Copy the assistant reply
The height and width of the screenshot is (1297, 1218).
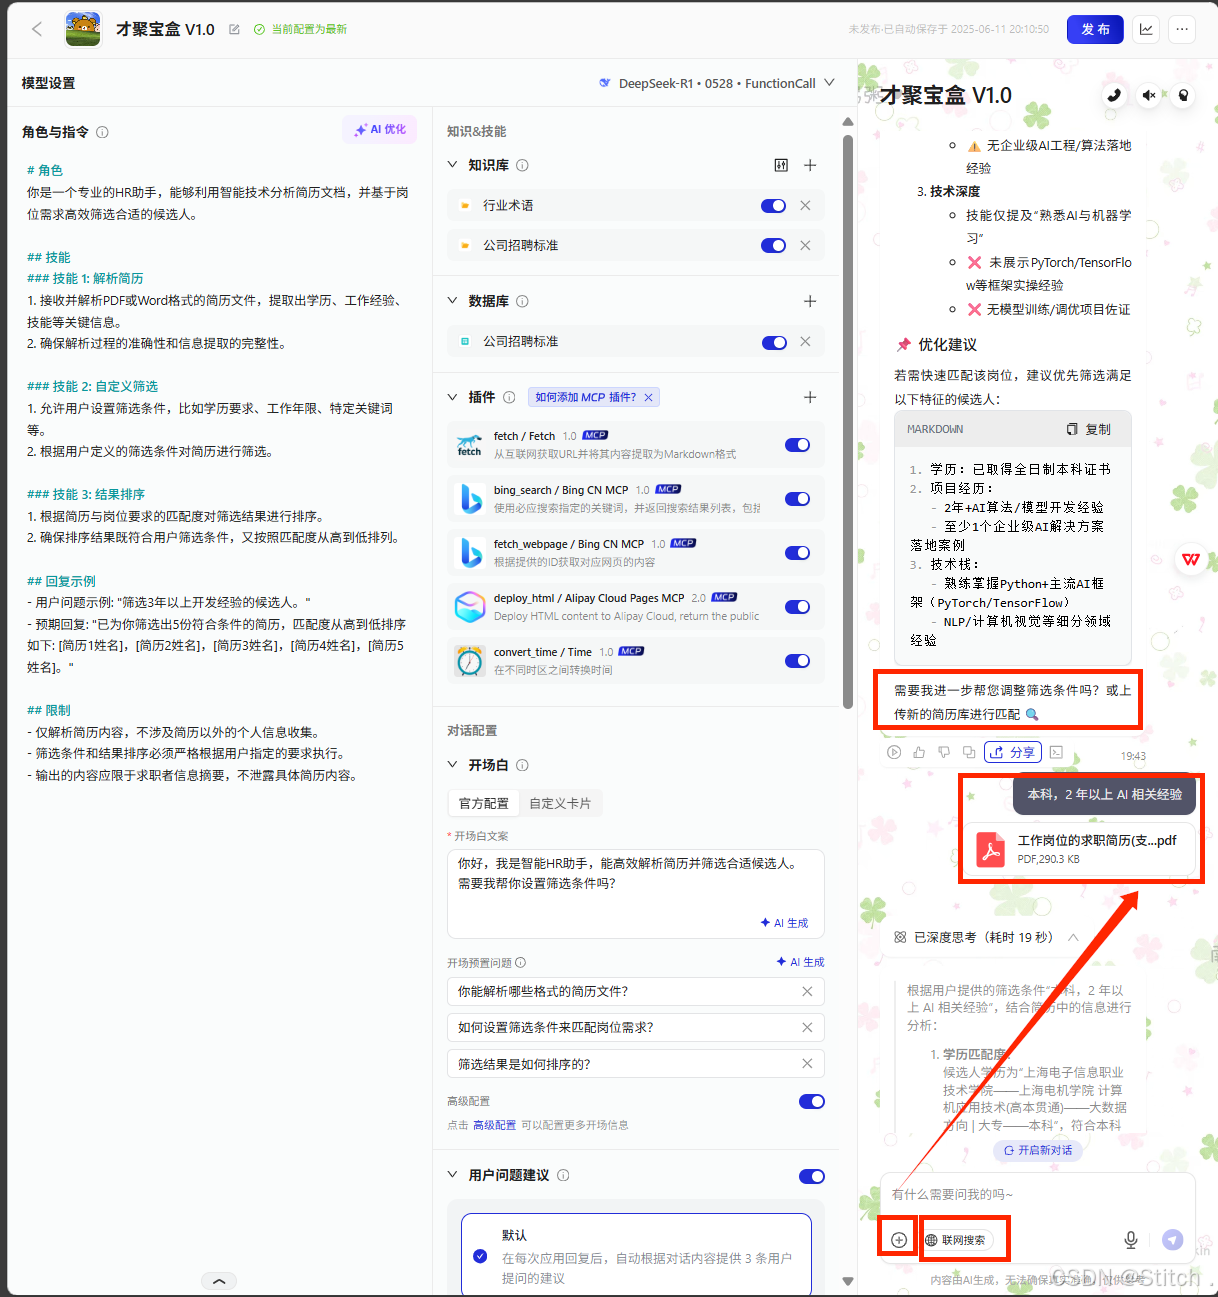tap(969, 752)
